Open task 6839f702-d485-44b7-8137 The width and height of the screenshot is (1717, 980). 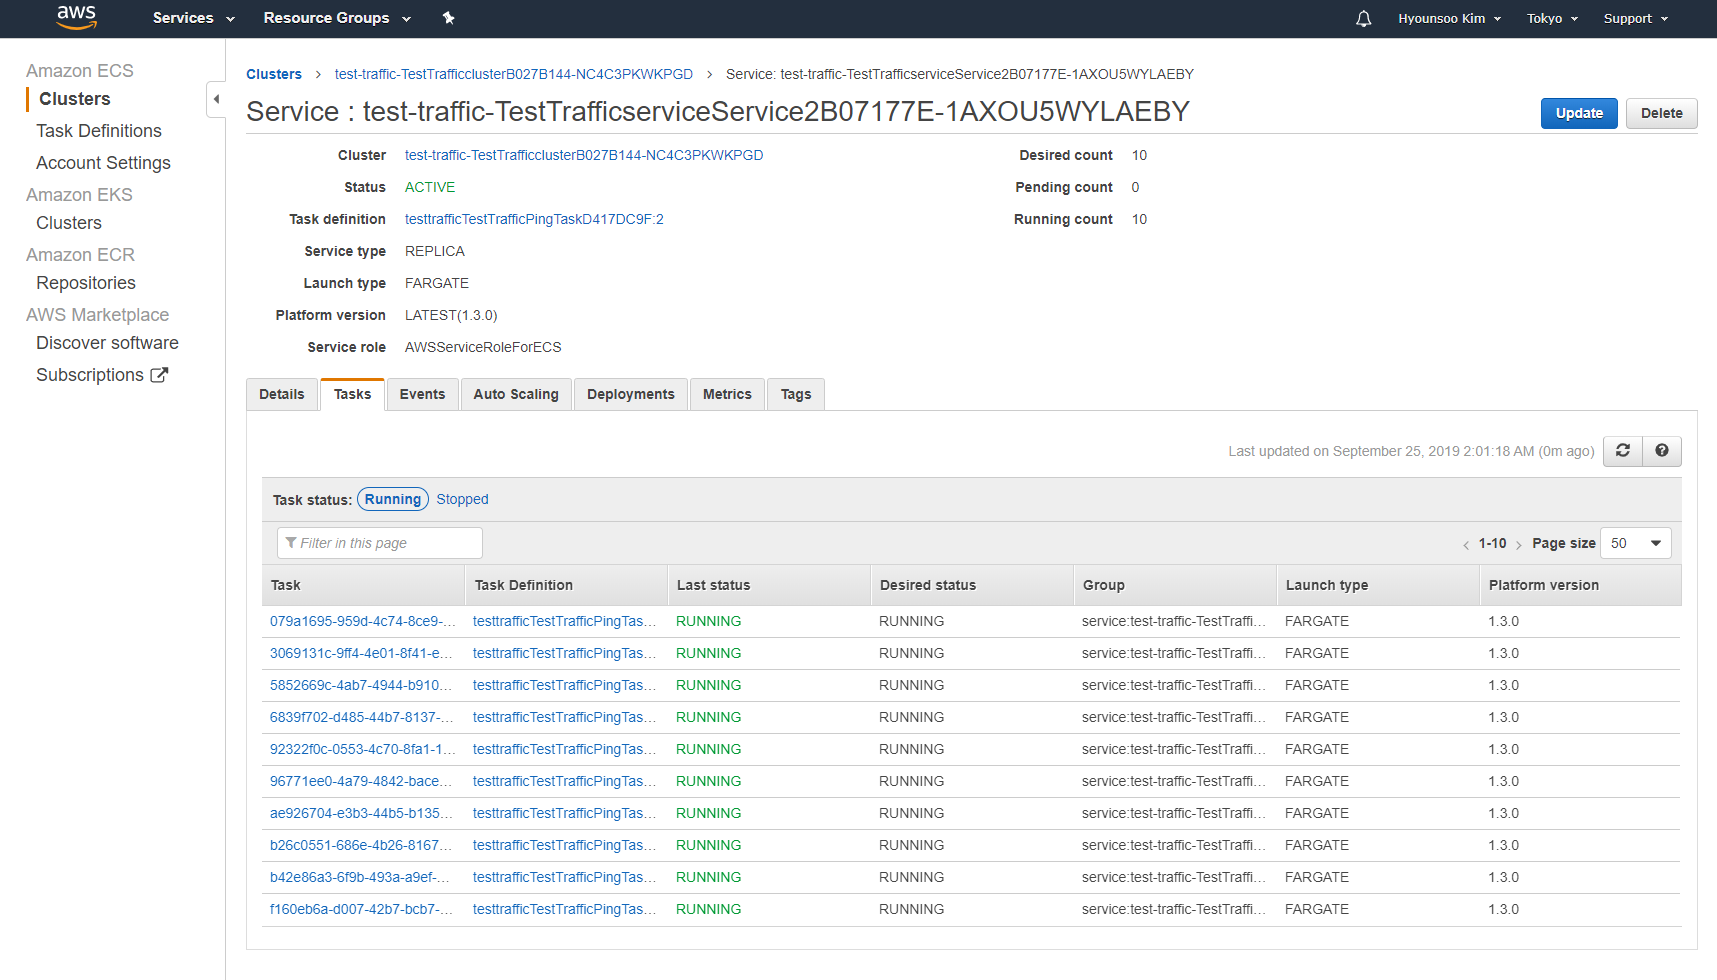click(x=362, y=717)
